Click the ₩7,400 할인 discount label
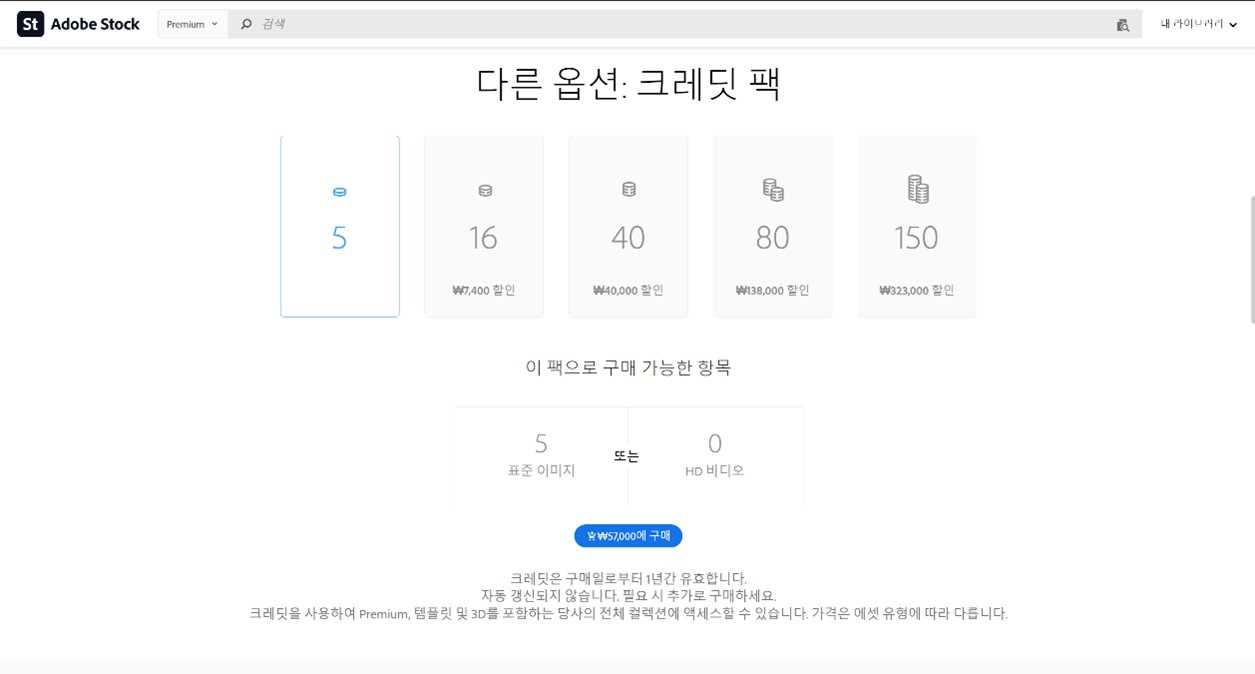 [x=484, y=290]
